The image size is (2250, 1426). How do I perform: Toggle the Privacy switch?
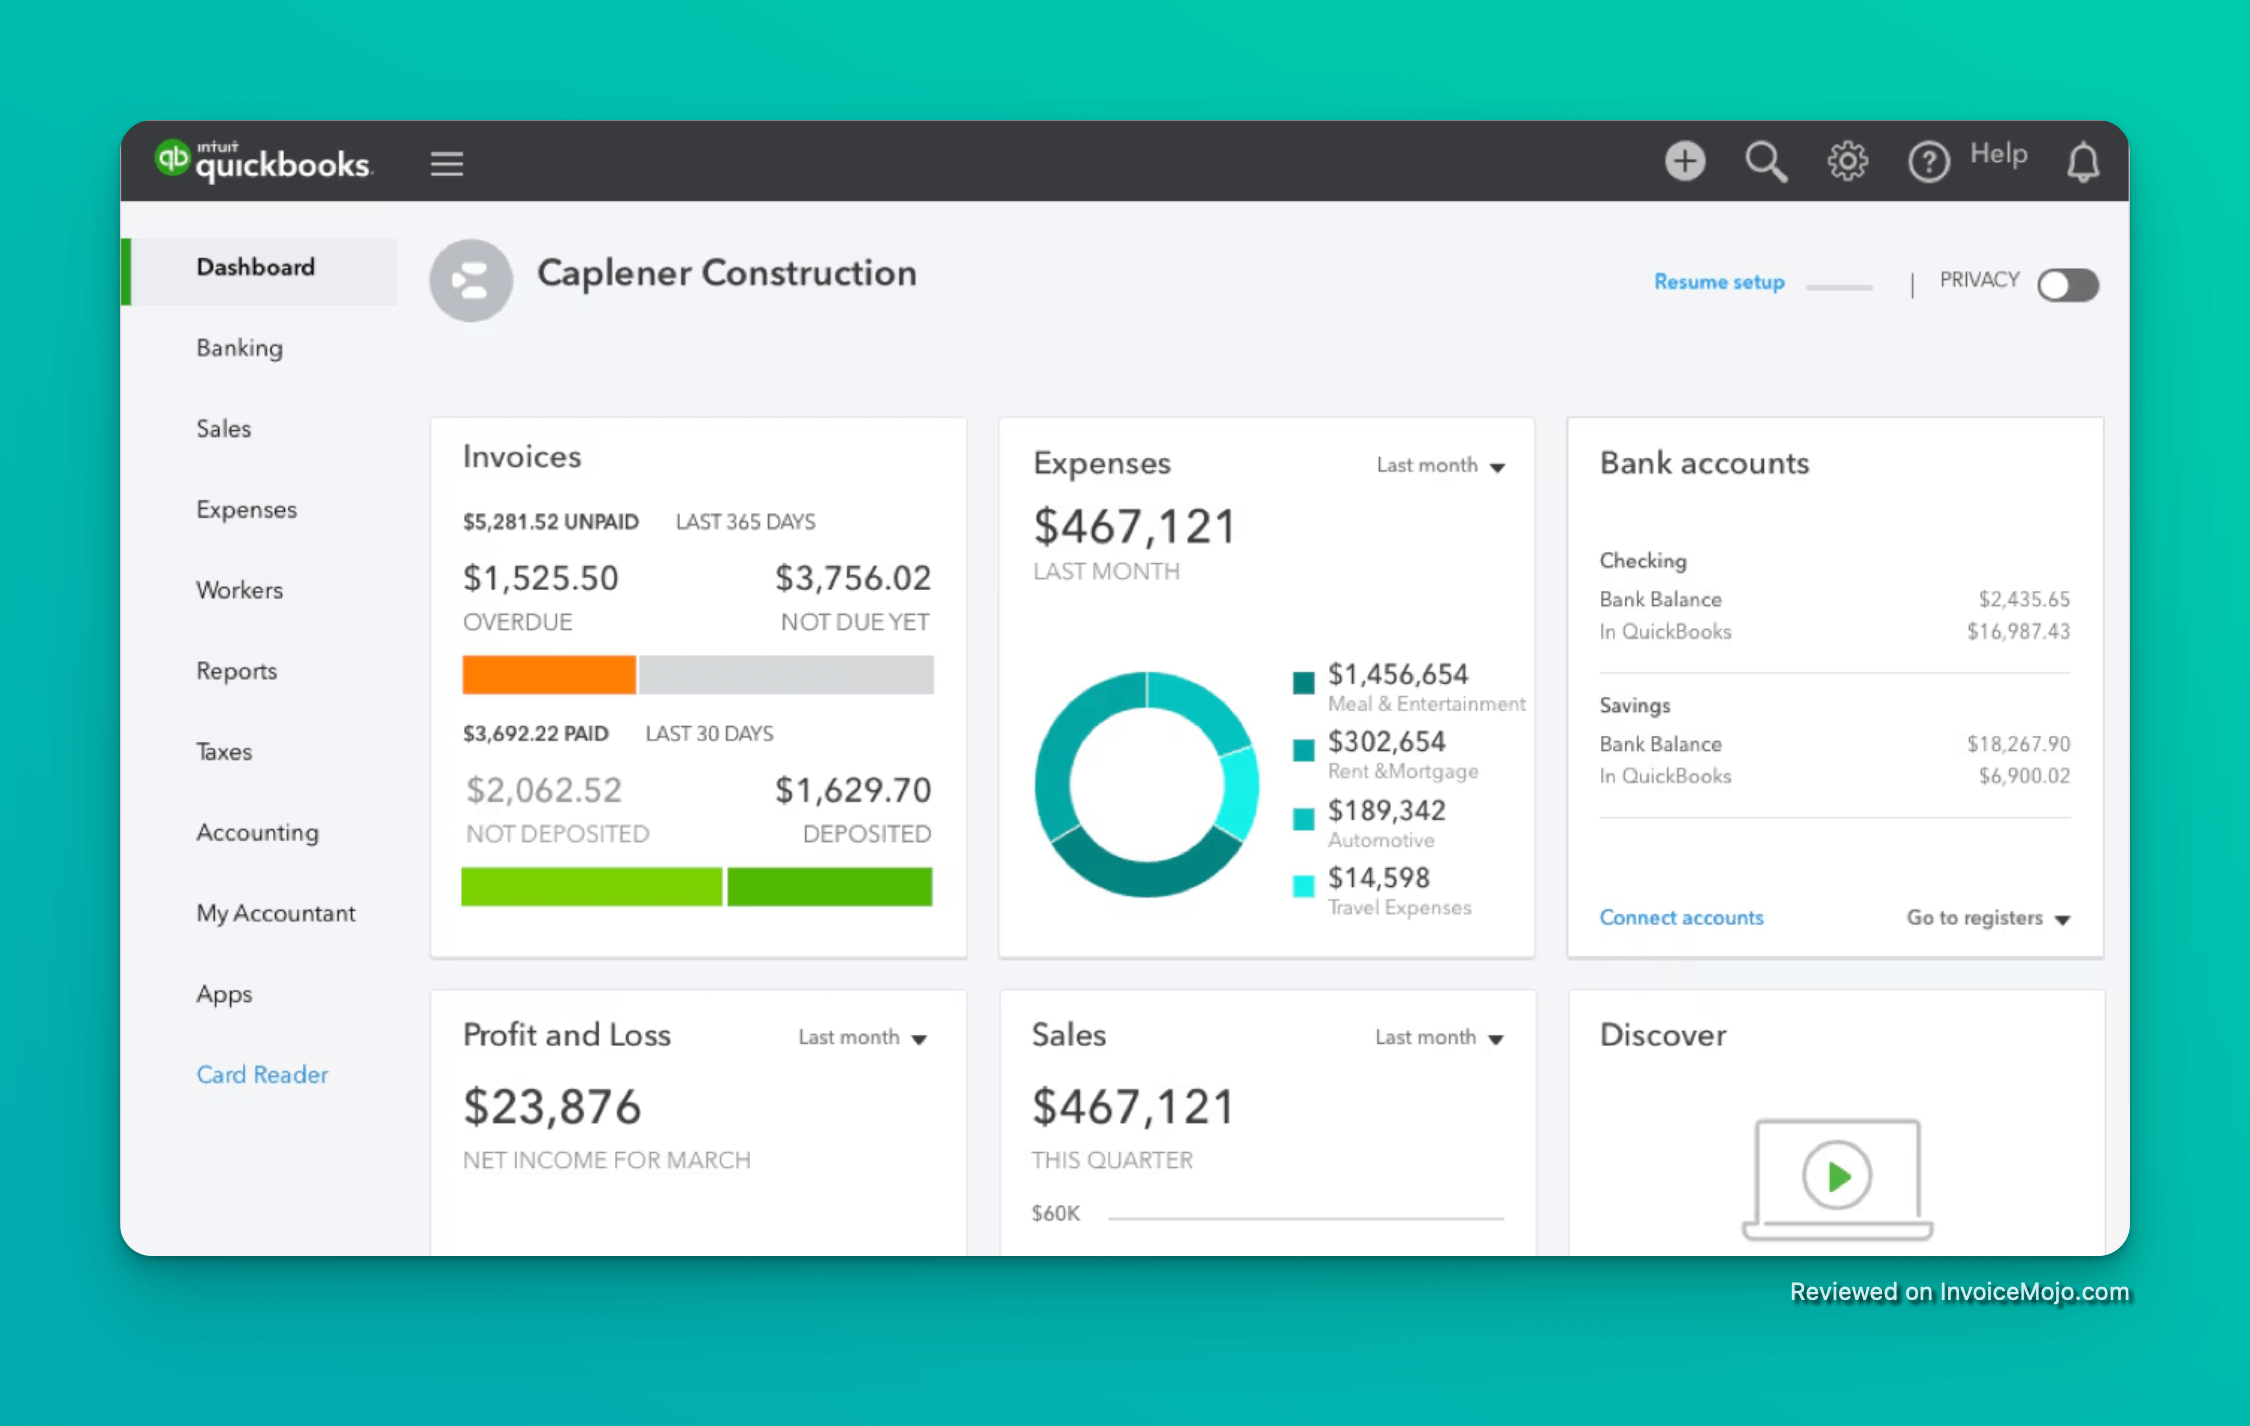[x=2067, y=285]
